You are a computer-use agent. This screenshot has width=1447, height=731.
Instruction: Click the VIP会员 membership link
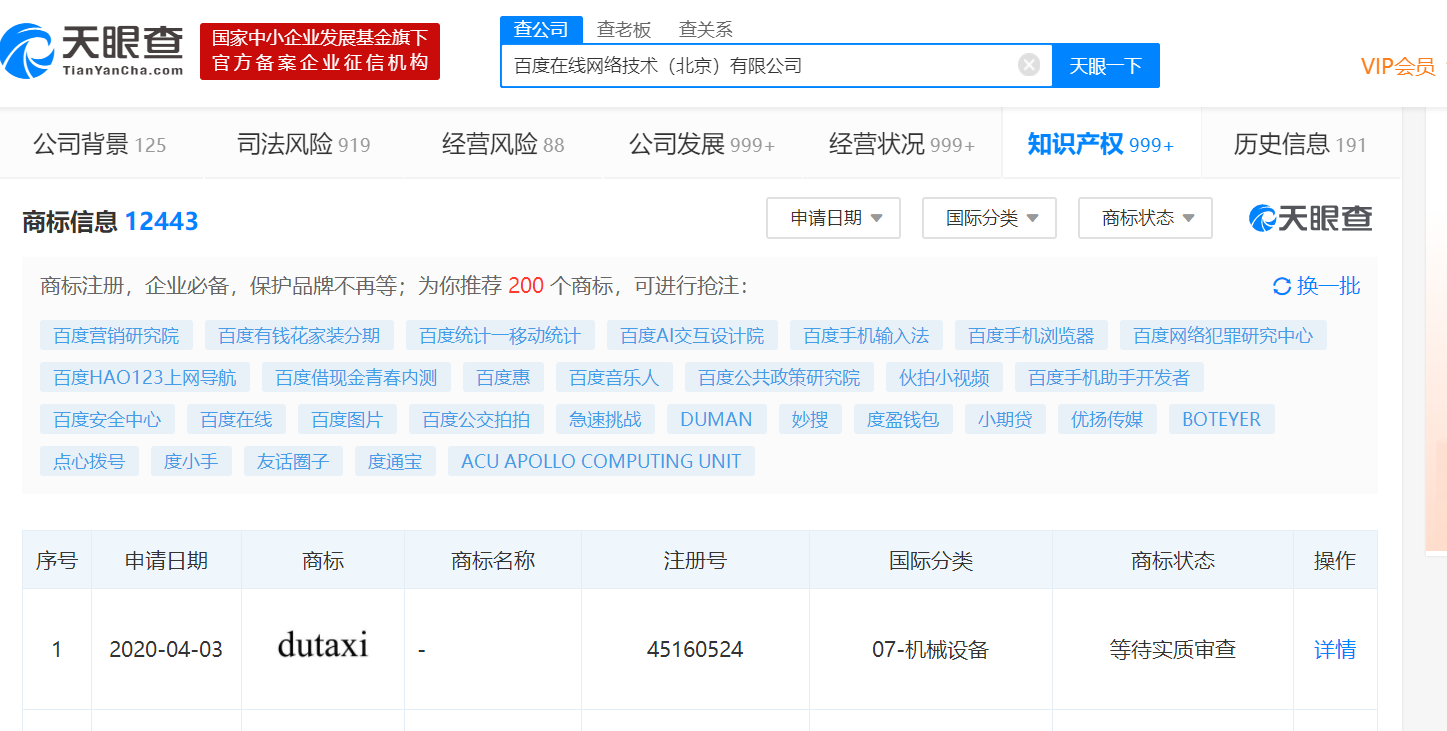pos(1396,64)
